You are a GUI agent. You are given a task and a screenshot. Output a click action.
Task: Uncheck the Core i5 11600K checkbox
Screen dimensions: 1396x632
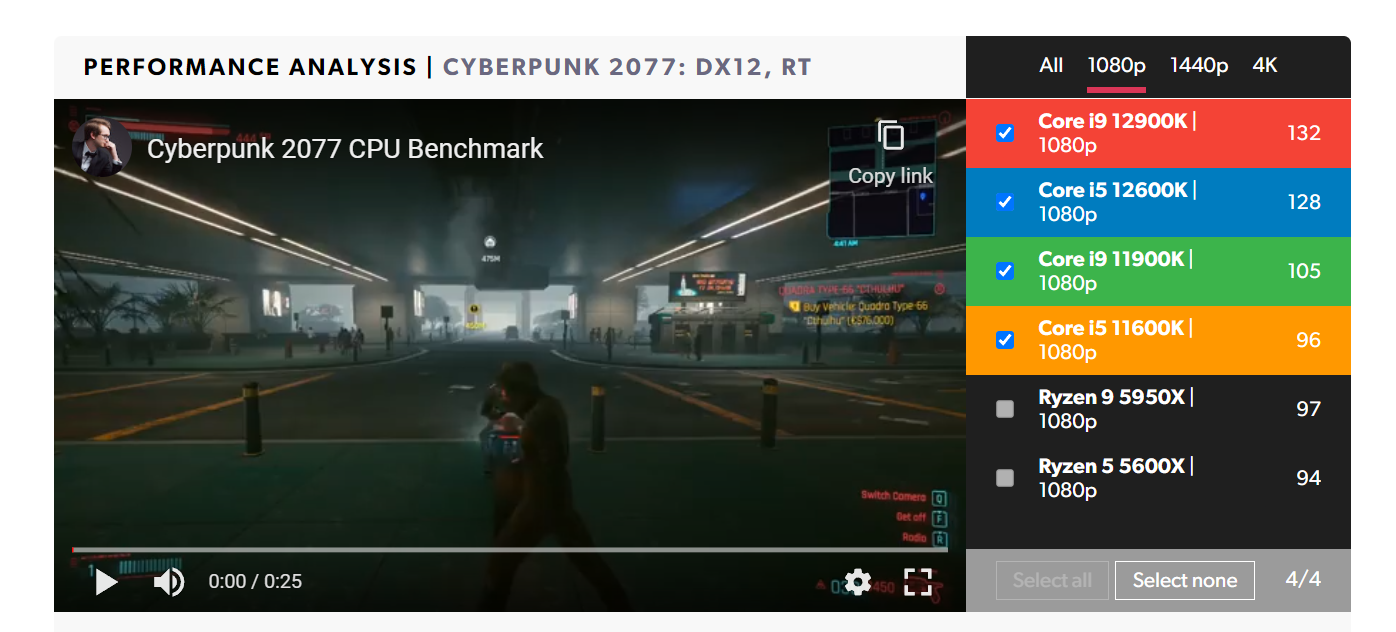click(x=1005, y=340)
